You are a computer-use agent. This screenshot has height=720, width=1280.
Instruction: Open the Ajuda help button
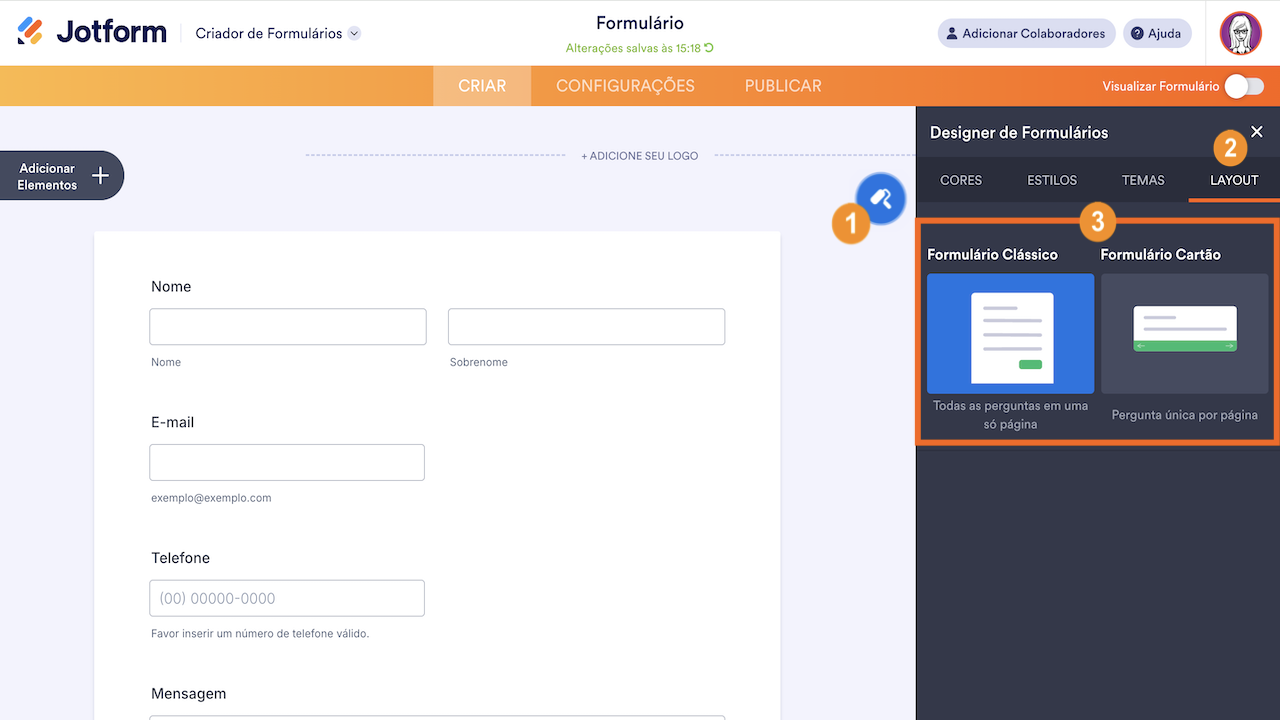pyautogui.click(x=1157, y=33)
